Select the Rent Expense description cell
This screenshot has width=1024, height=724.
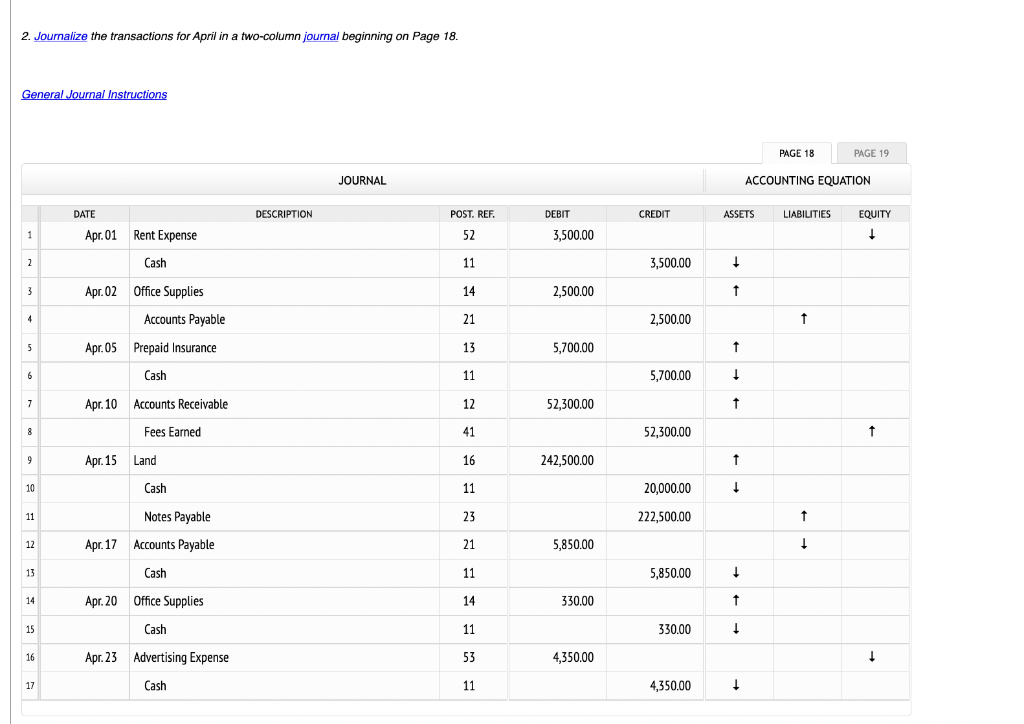tap(164, 235)
